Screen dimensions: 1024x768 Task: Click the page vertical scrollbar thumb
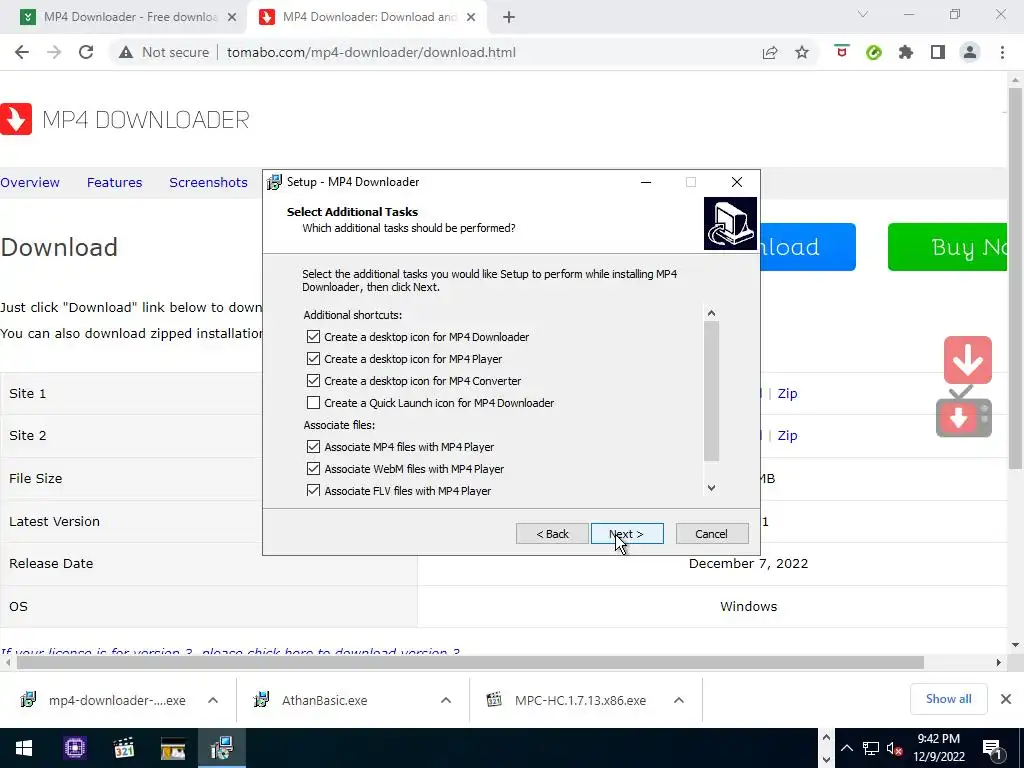point(1016,278)
